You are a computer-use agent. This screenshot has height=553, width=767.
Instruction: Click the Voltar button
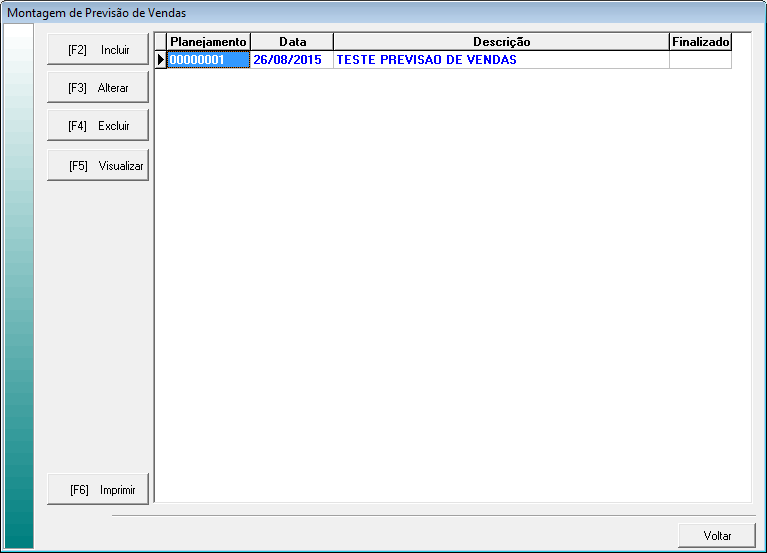(x=717, y=536)
